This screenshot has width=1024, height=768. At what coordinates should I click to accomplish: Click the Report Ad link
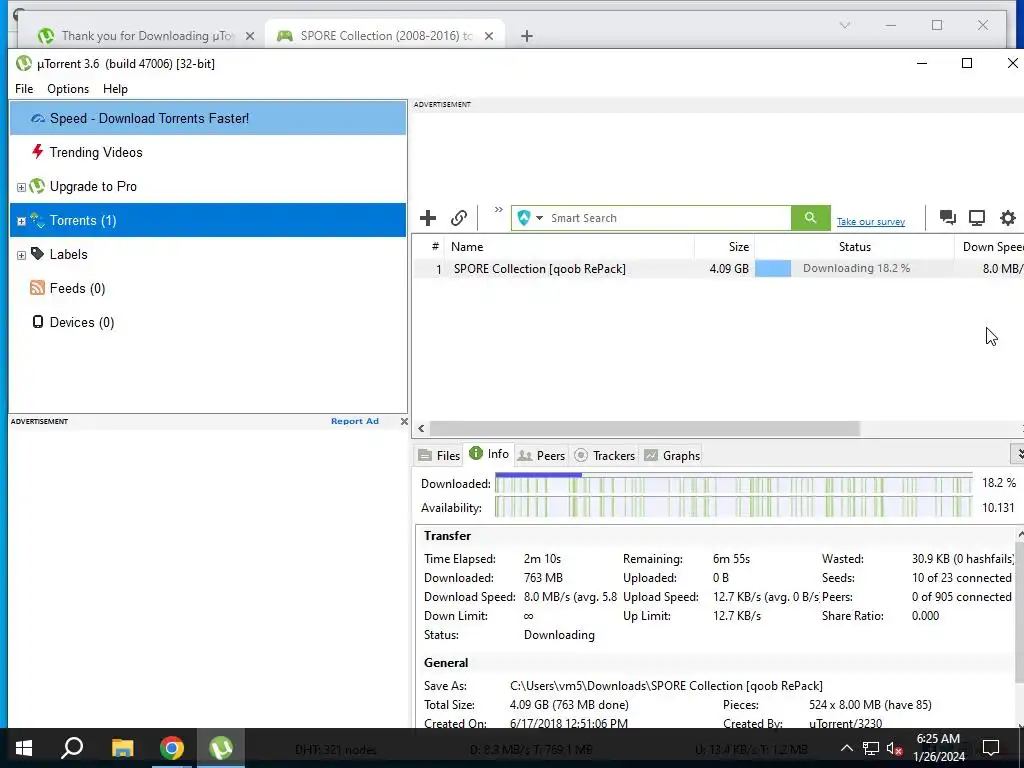pos(355,421)
